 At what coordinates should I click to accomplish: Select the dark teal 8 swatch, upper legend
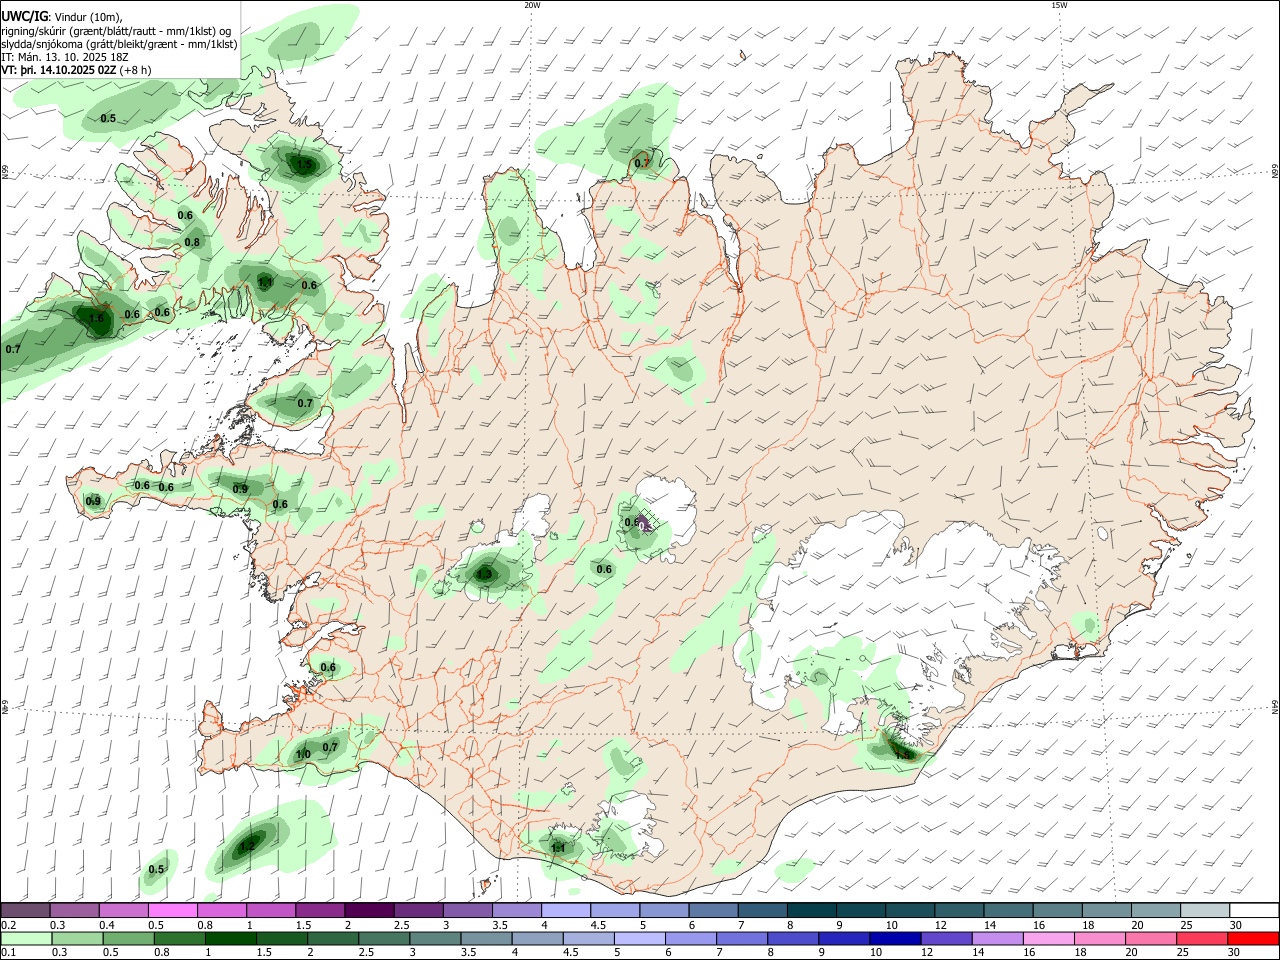[812, 911]
